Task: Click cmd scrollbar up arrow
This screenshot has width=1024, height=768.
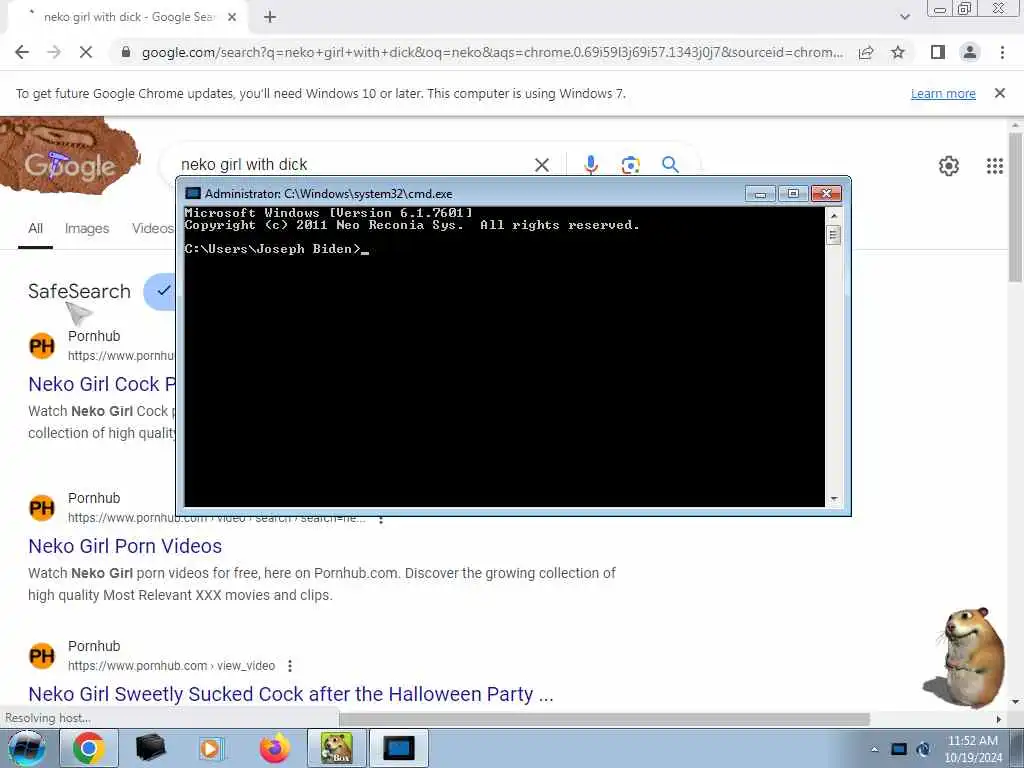Action: (x=833, y=215)
